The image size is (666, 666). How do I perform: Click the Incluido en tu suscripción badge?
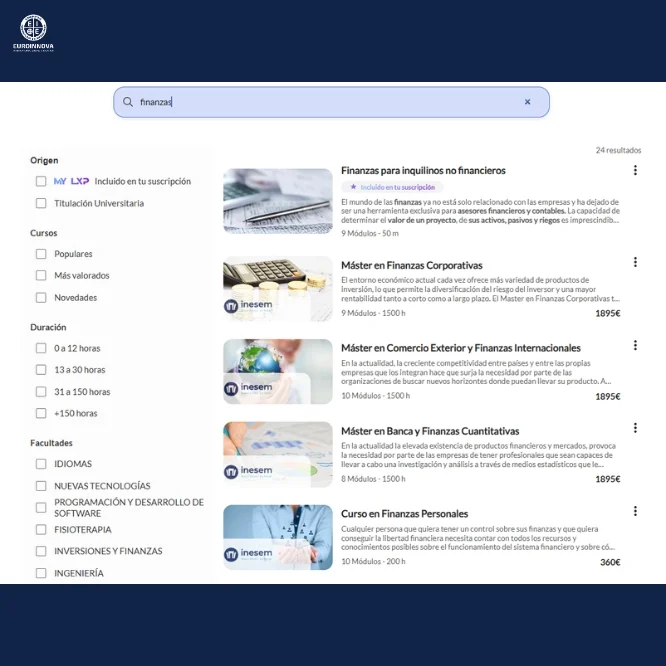coord(392,187)
